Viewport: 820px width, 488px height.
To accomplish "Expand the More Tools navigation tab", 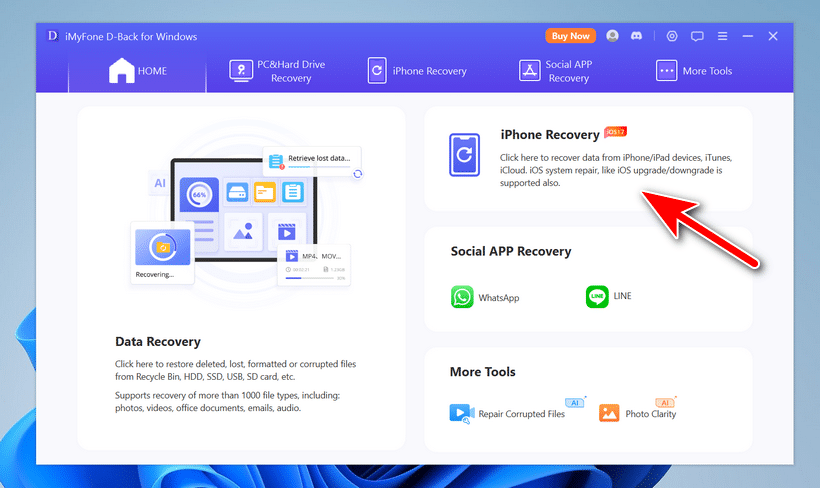I will click(694, 71).
